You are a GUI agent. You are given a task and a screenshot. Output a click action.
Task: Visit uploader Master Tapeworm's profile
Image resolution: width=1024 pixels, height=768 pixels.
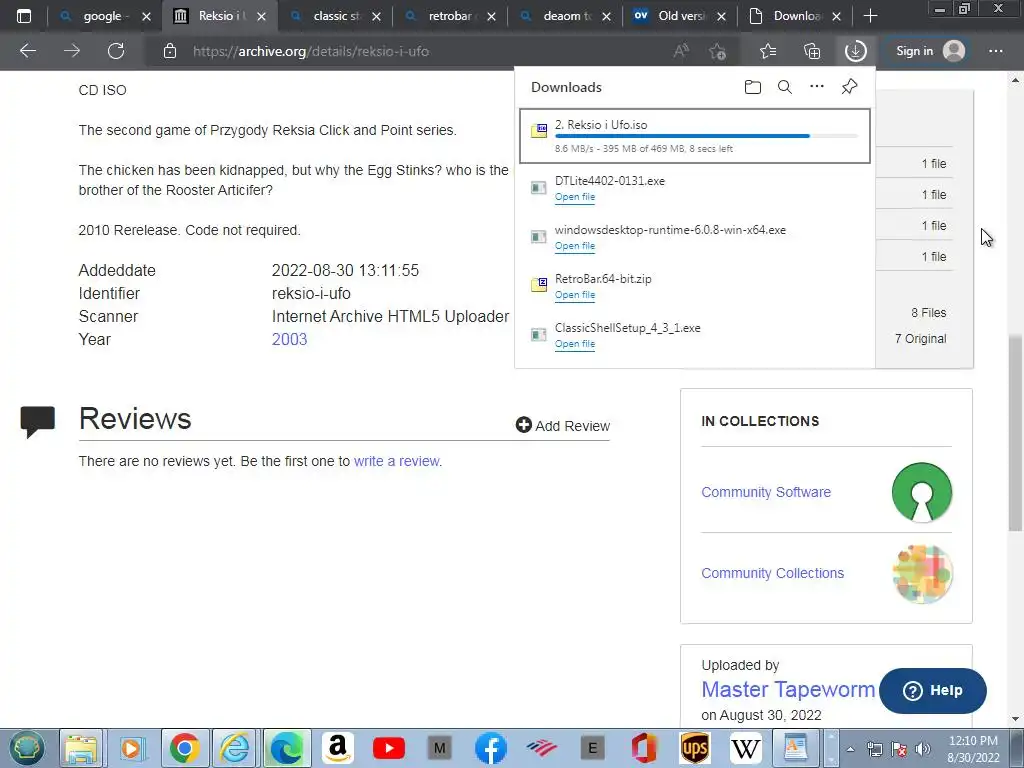[x=788, y=689]
